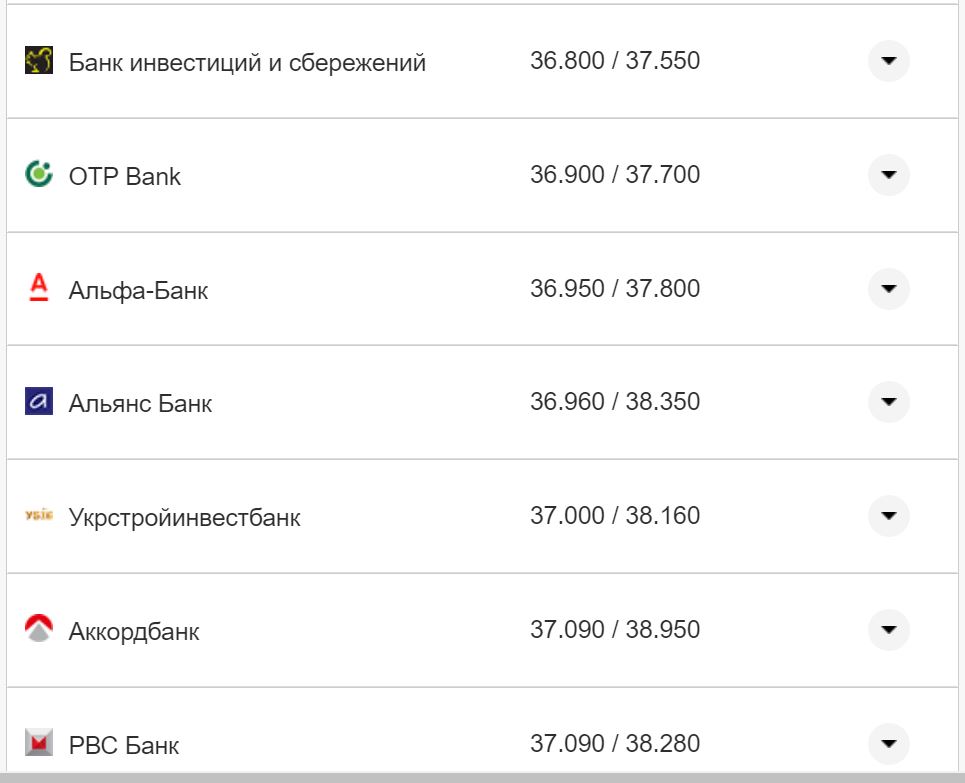Viewport: 965px width, 783px height.
Task: Expand OTP Bank rate details
Action: (x=888, y=175)
